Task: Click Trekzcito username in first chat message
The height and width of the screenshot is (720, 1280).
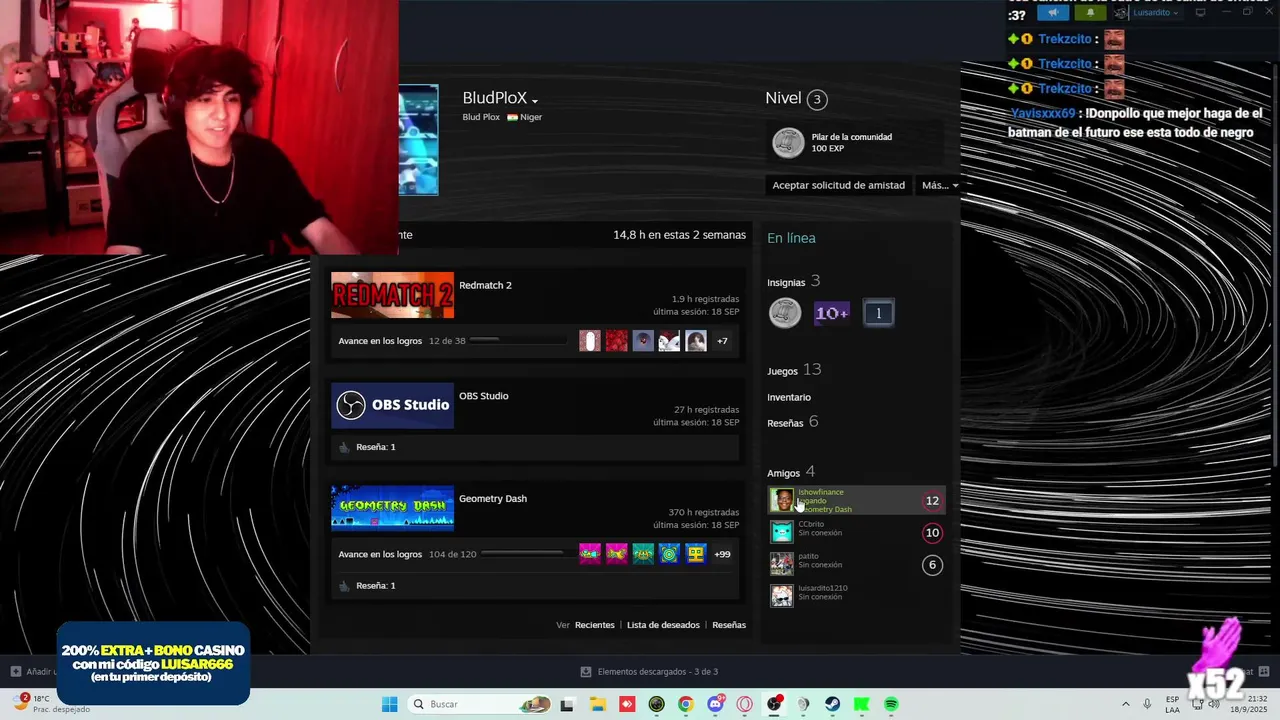Action: tap(1064, 39)
